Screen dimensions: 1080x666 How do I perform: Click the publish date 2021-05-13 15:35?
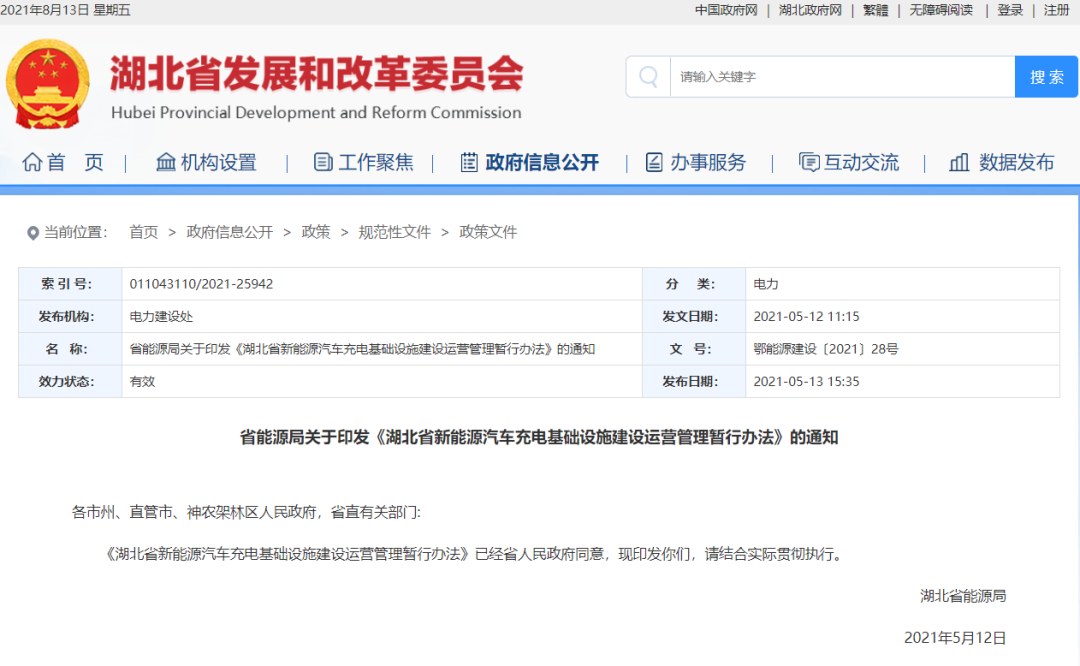(807, 382)
